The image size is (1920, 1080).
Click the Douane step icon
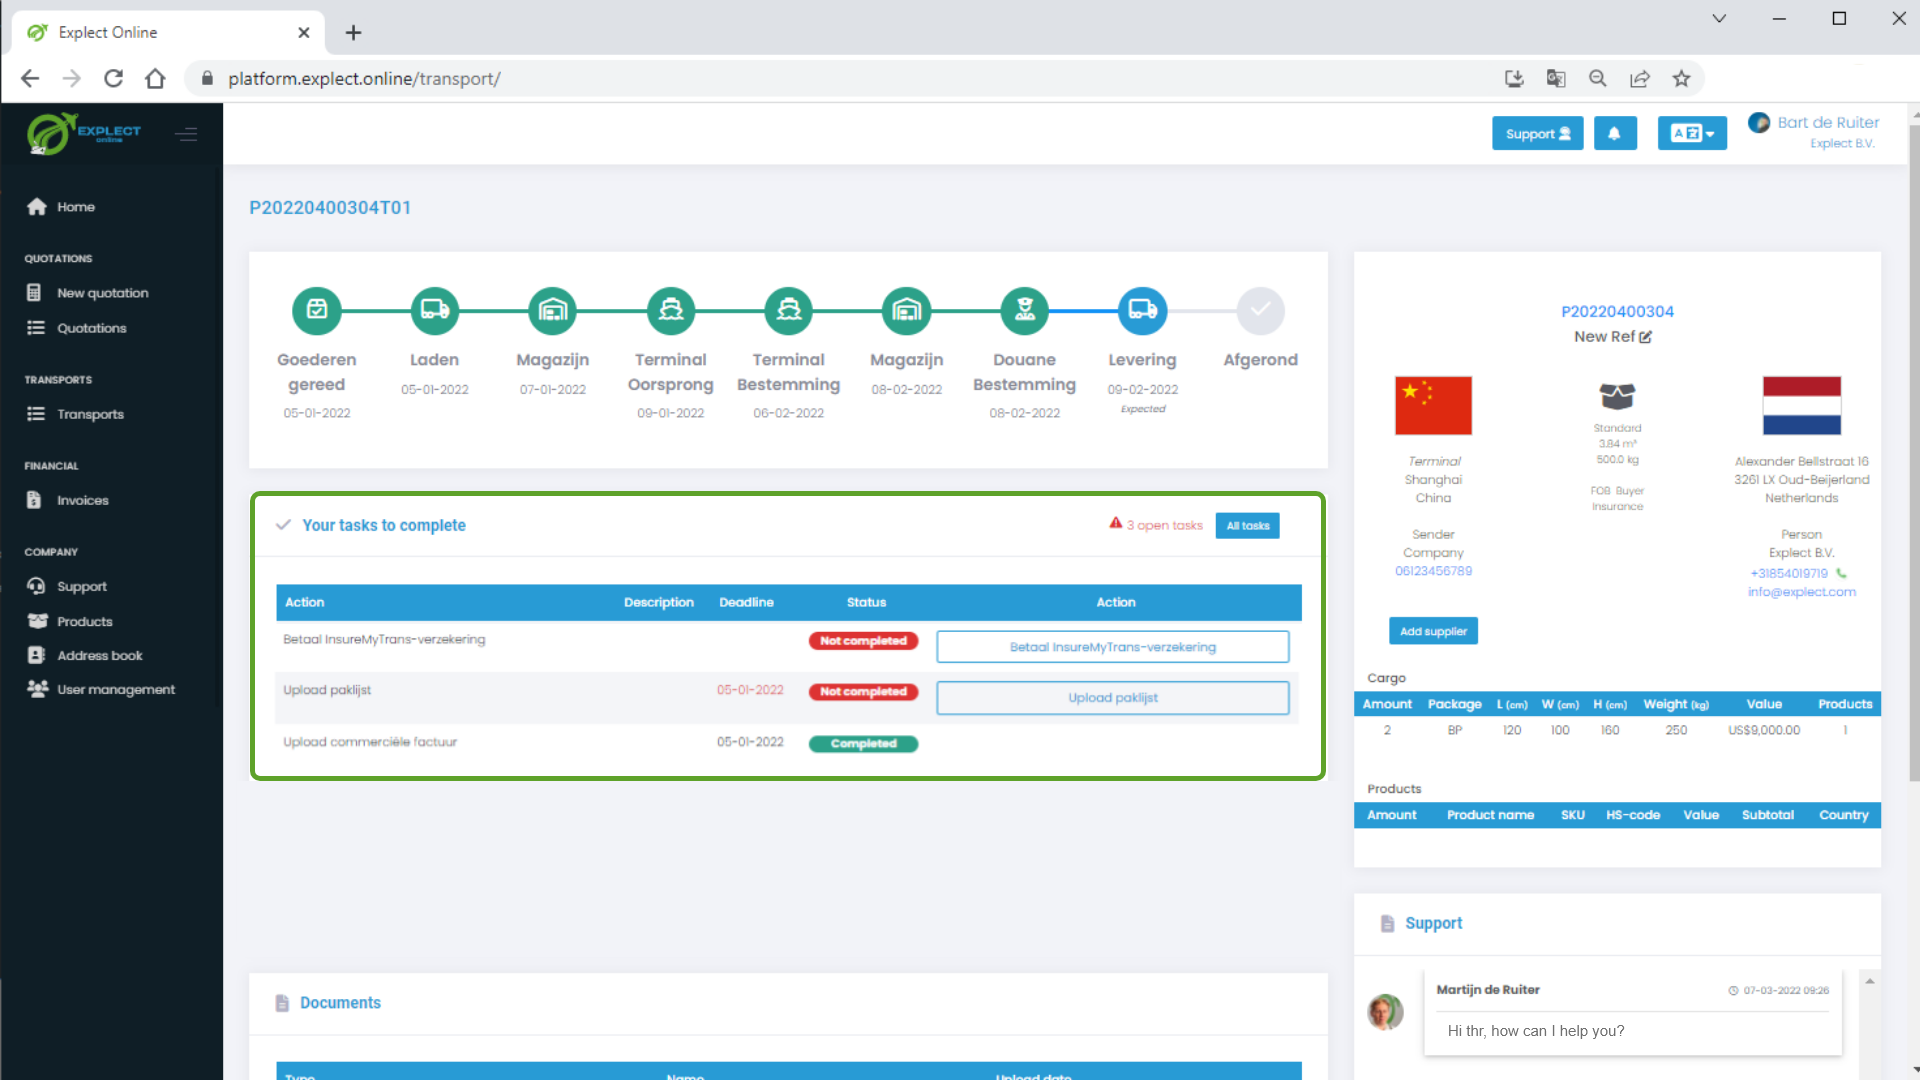(x=1024, y=310)
